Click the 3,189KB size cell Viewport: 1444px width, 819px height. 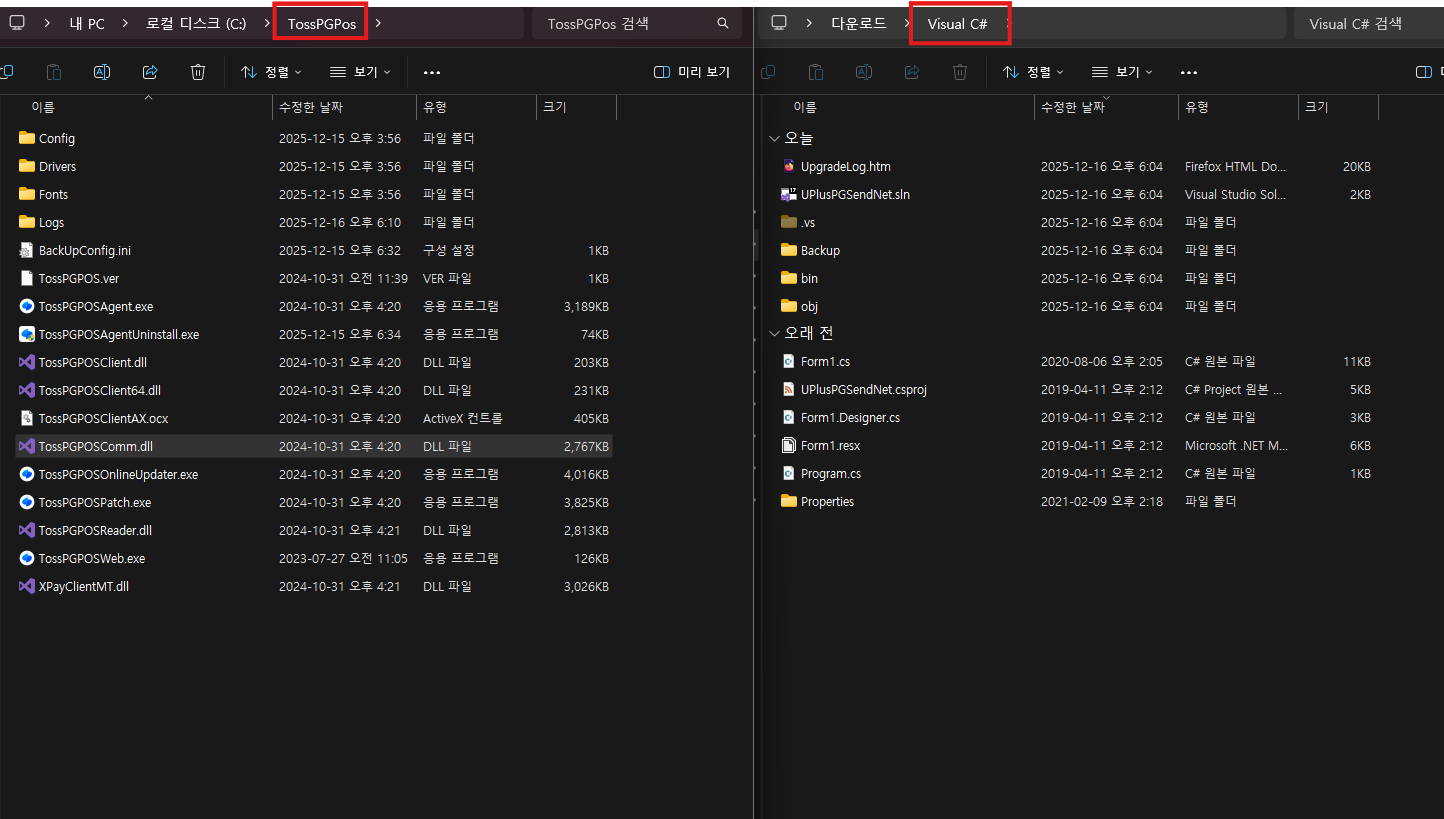coord(586,306)
